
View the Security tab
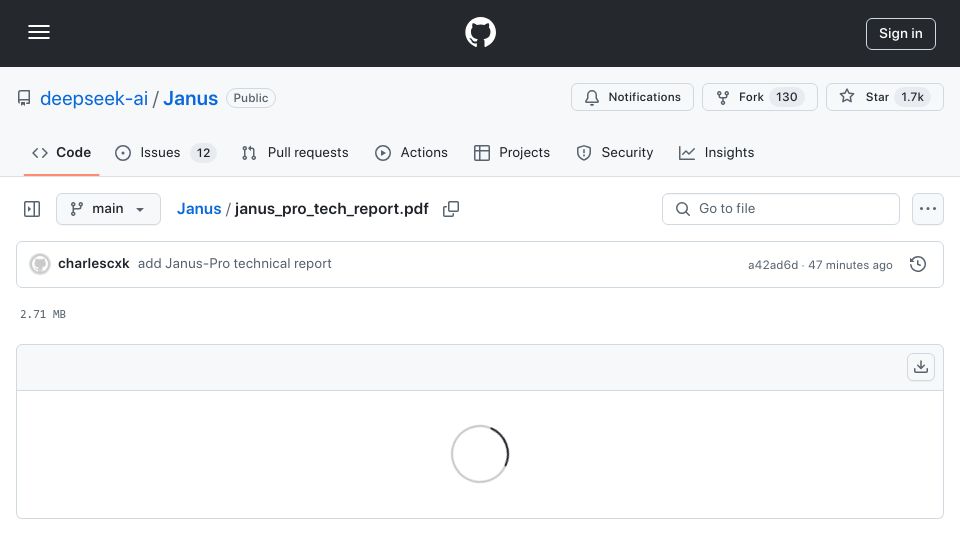click(615, 152)
